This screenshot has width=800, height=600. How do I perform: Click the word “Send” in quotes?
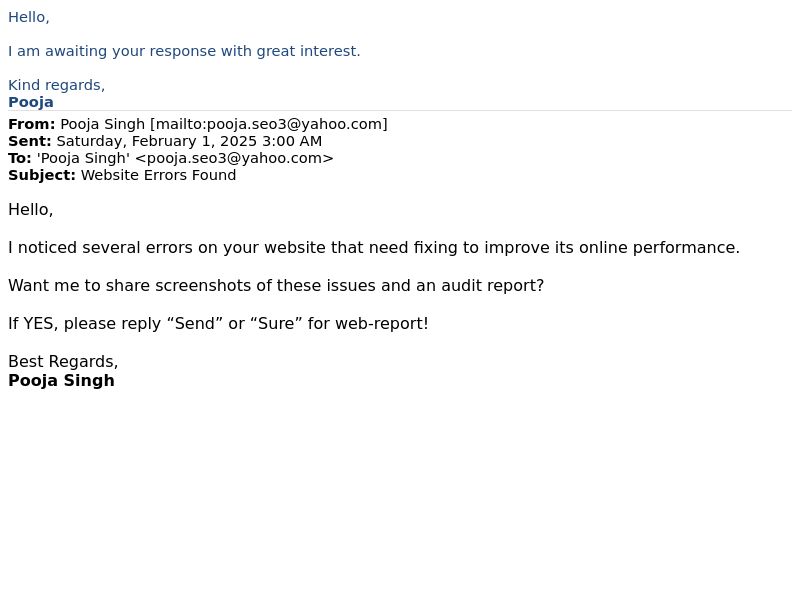tap(194, 323)
